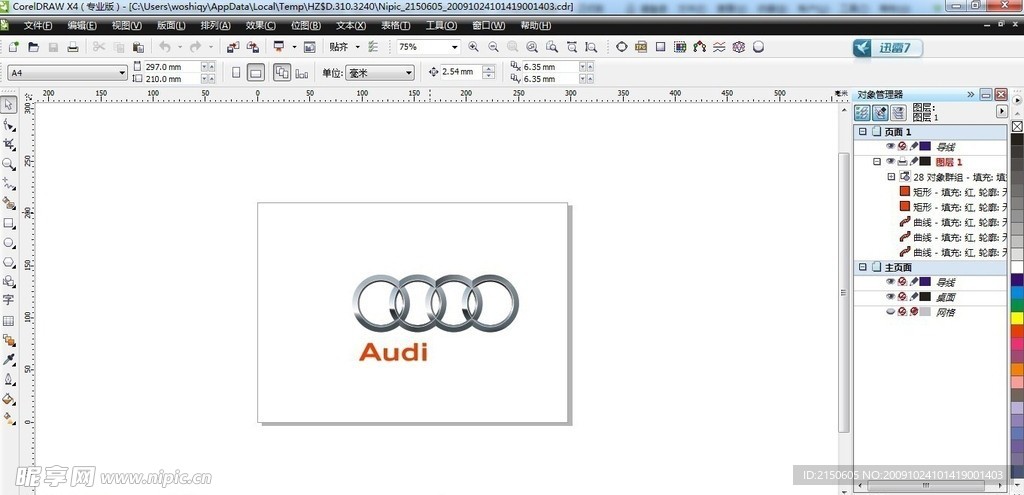
Task: Click the landscape orientation button
Action: coord(255,73)
